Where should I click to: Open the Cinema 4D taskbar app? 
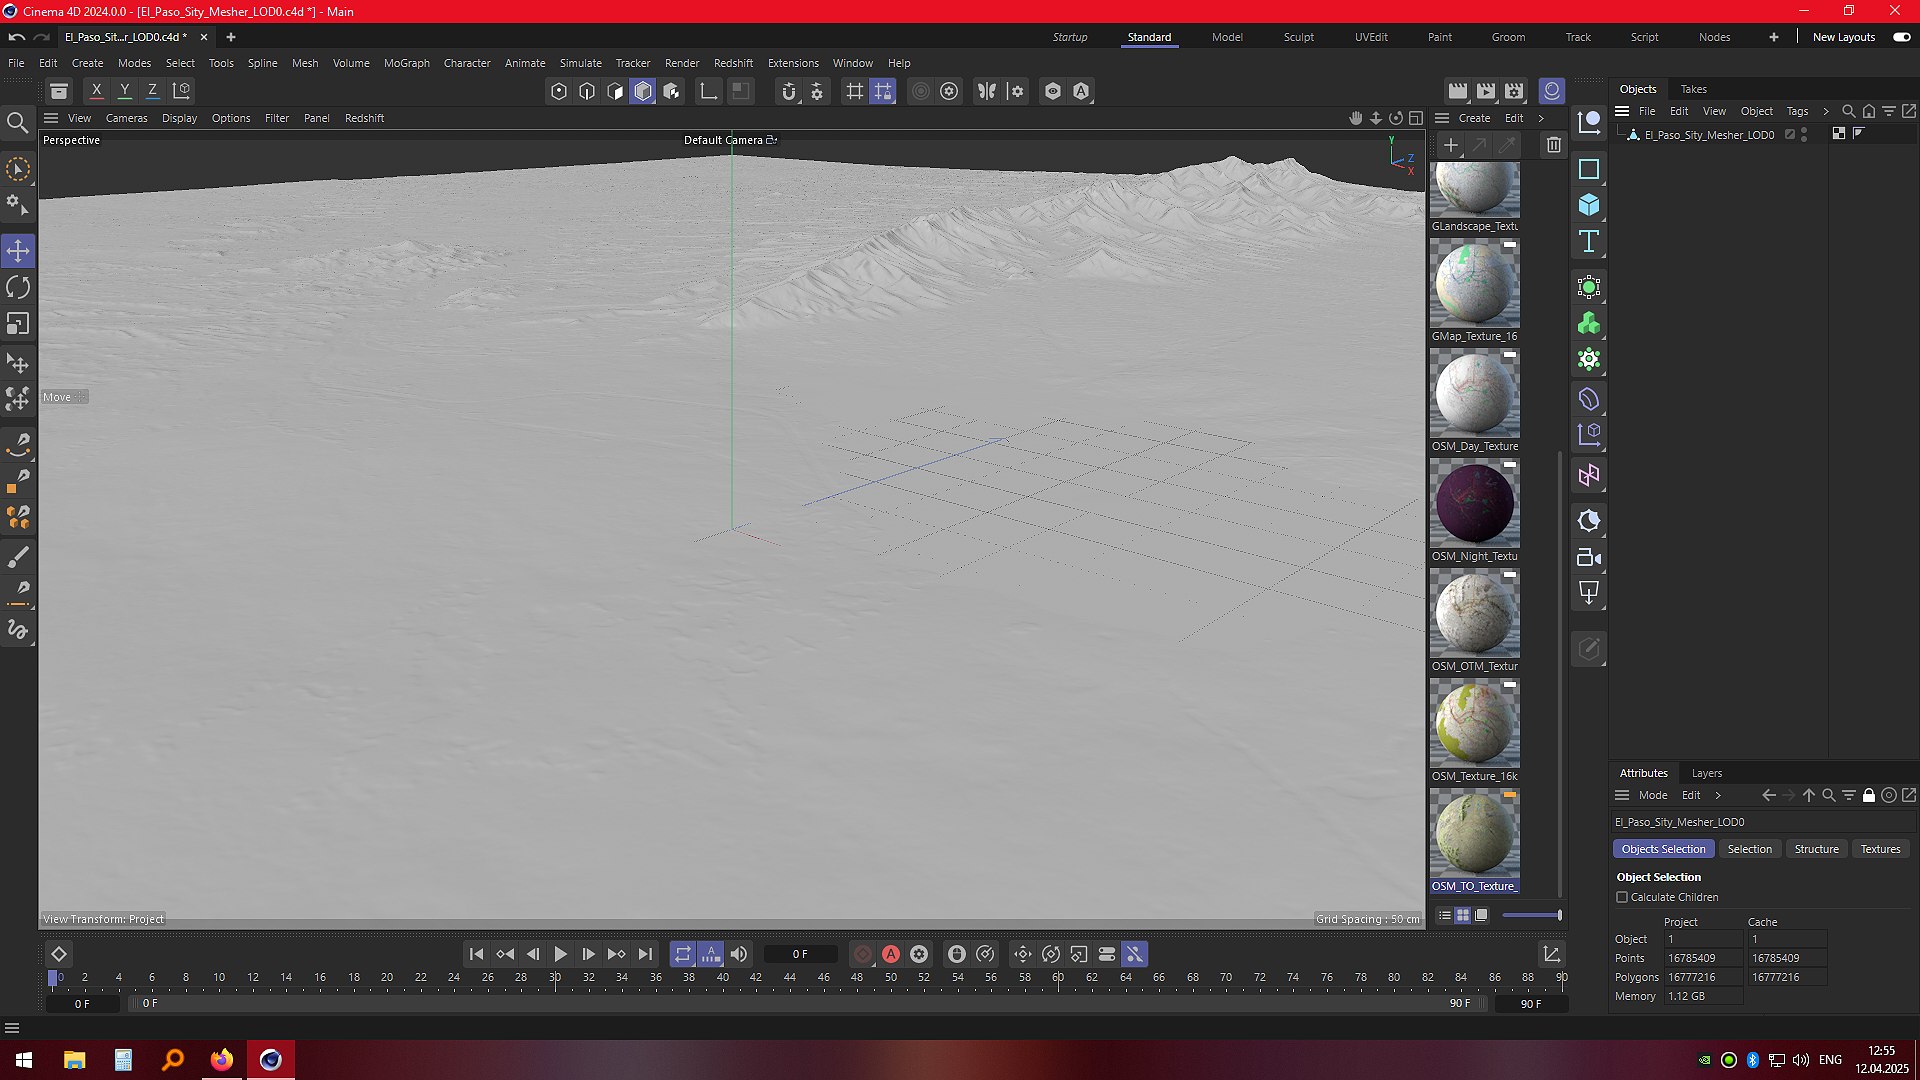[x=271, y=1060]
